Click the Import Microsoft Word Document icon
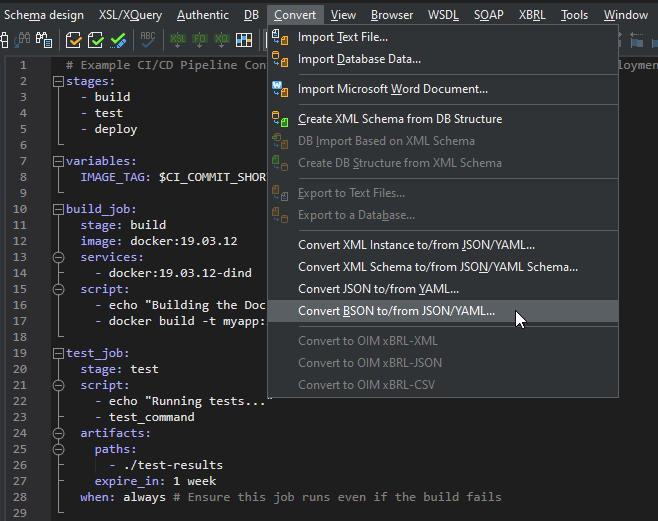 281,89
